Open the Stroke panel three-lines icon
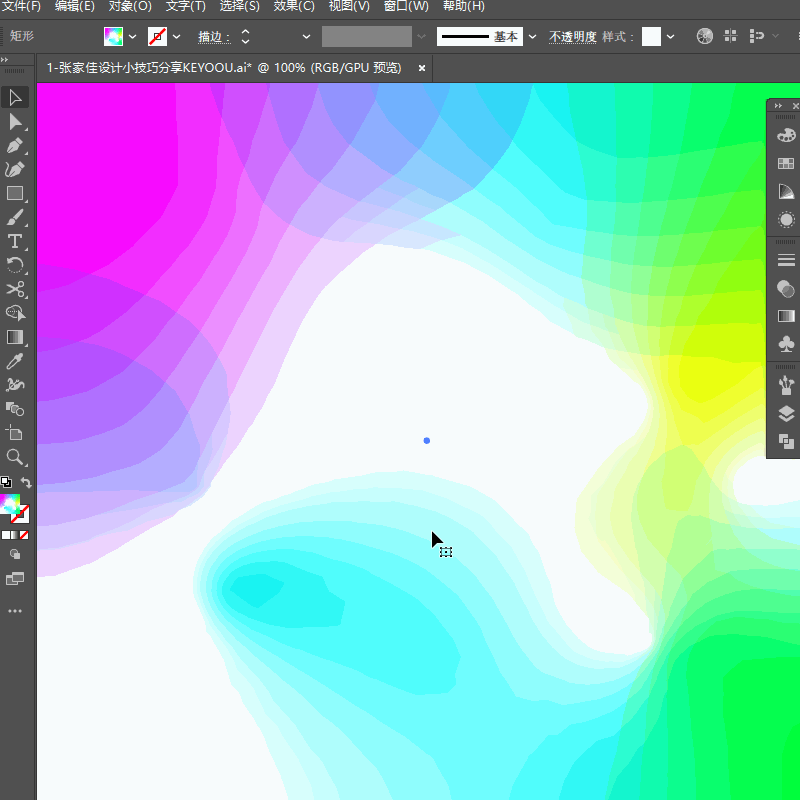 [786, 260]
